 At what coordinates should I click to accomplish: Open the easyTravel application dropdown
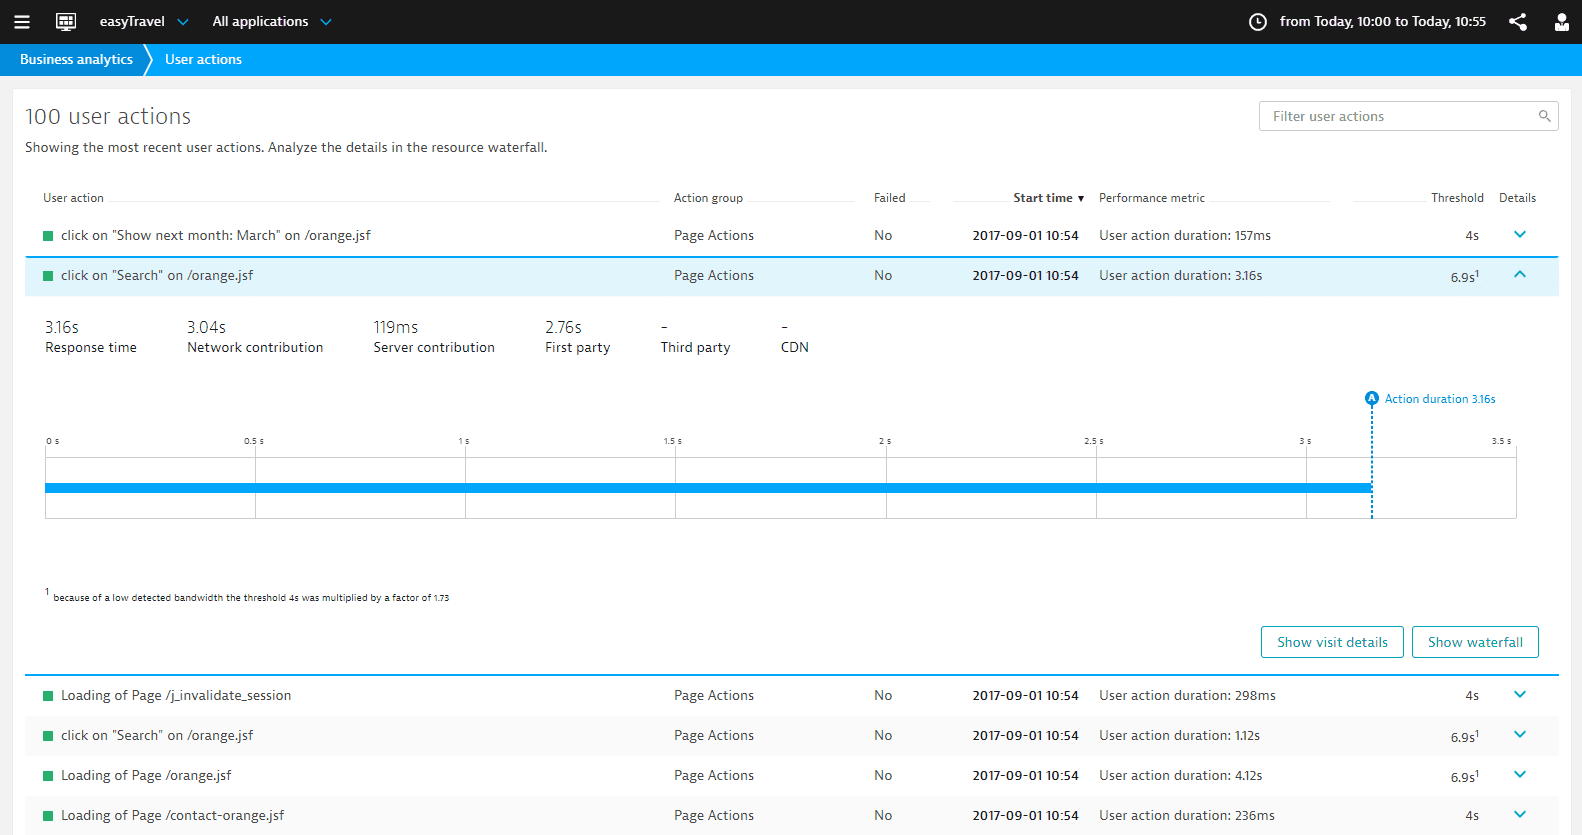pyautogui.click(x=144, y=22)
